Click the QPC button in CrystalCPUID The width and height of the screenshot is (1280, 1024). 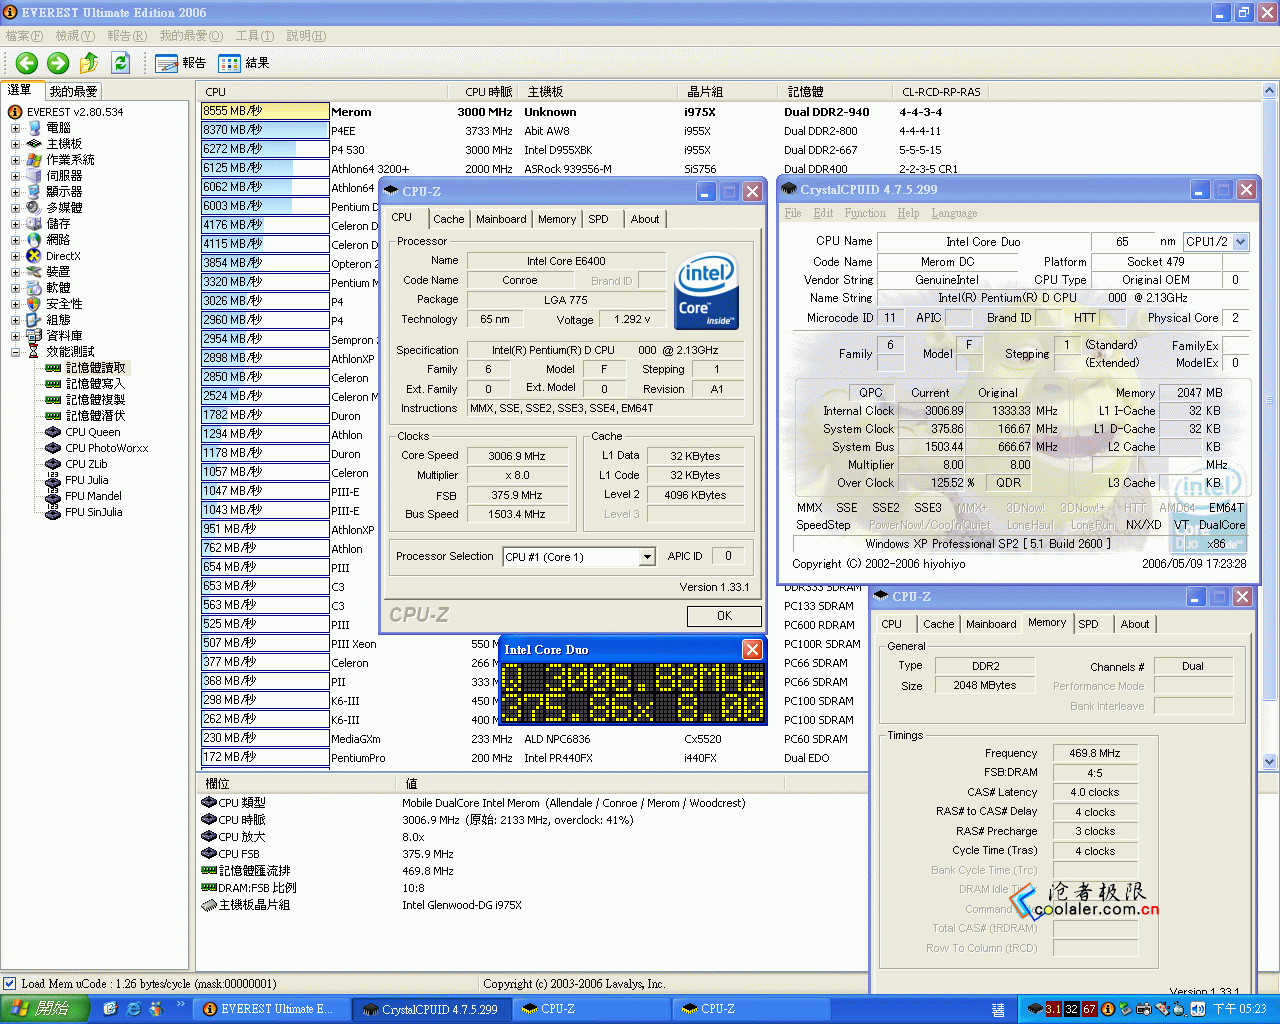tap(870, 393)
